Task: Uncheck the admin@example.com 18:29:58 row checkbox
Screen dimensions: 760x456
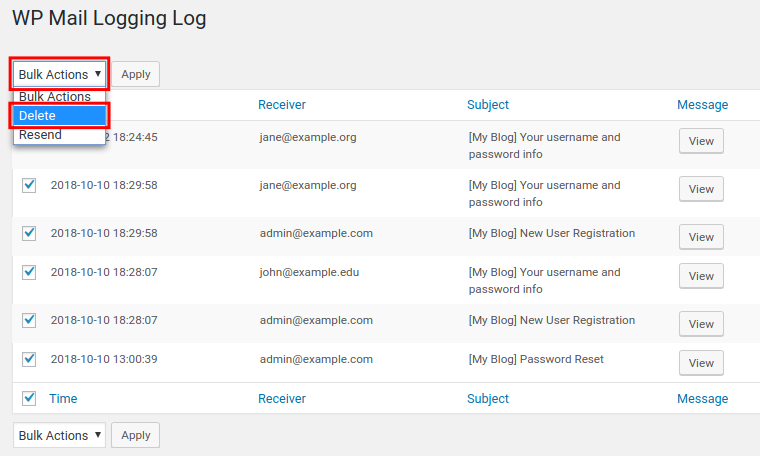Action: click(29, 233)
